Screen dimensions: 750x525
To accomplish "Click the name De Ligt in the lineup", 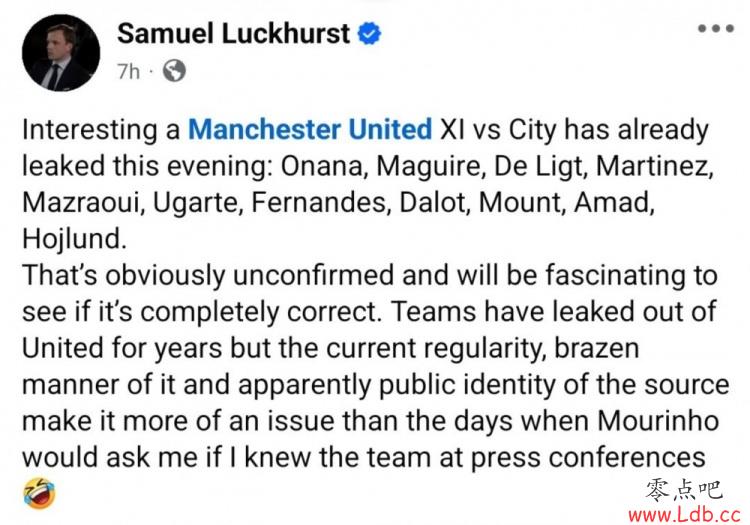I will (541, 166).
